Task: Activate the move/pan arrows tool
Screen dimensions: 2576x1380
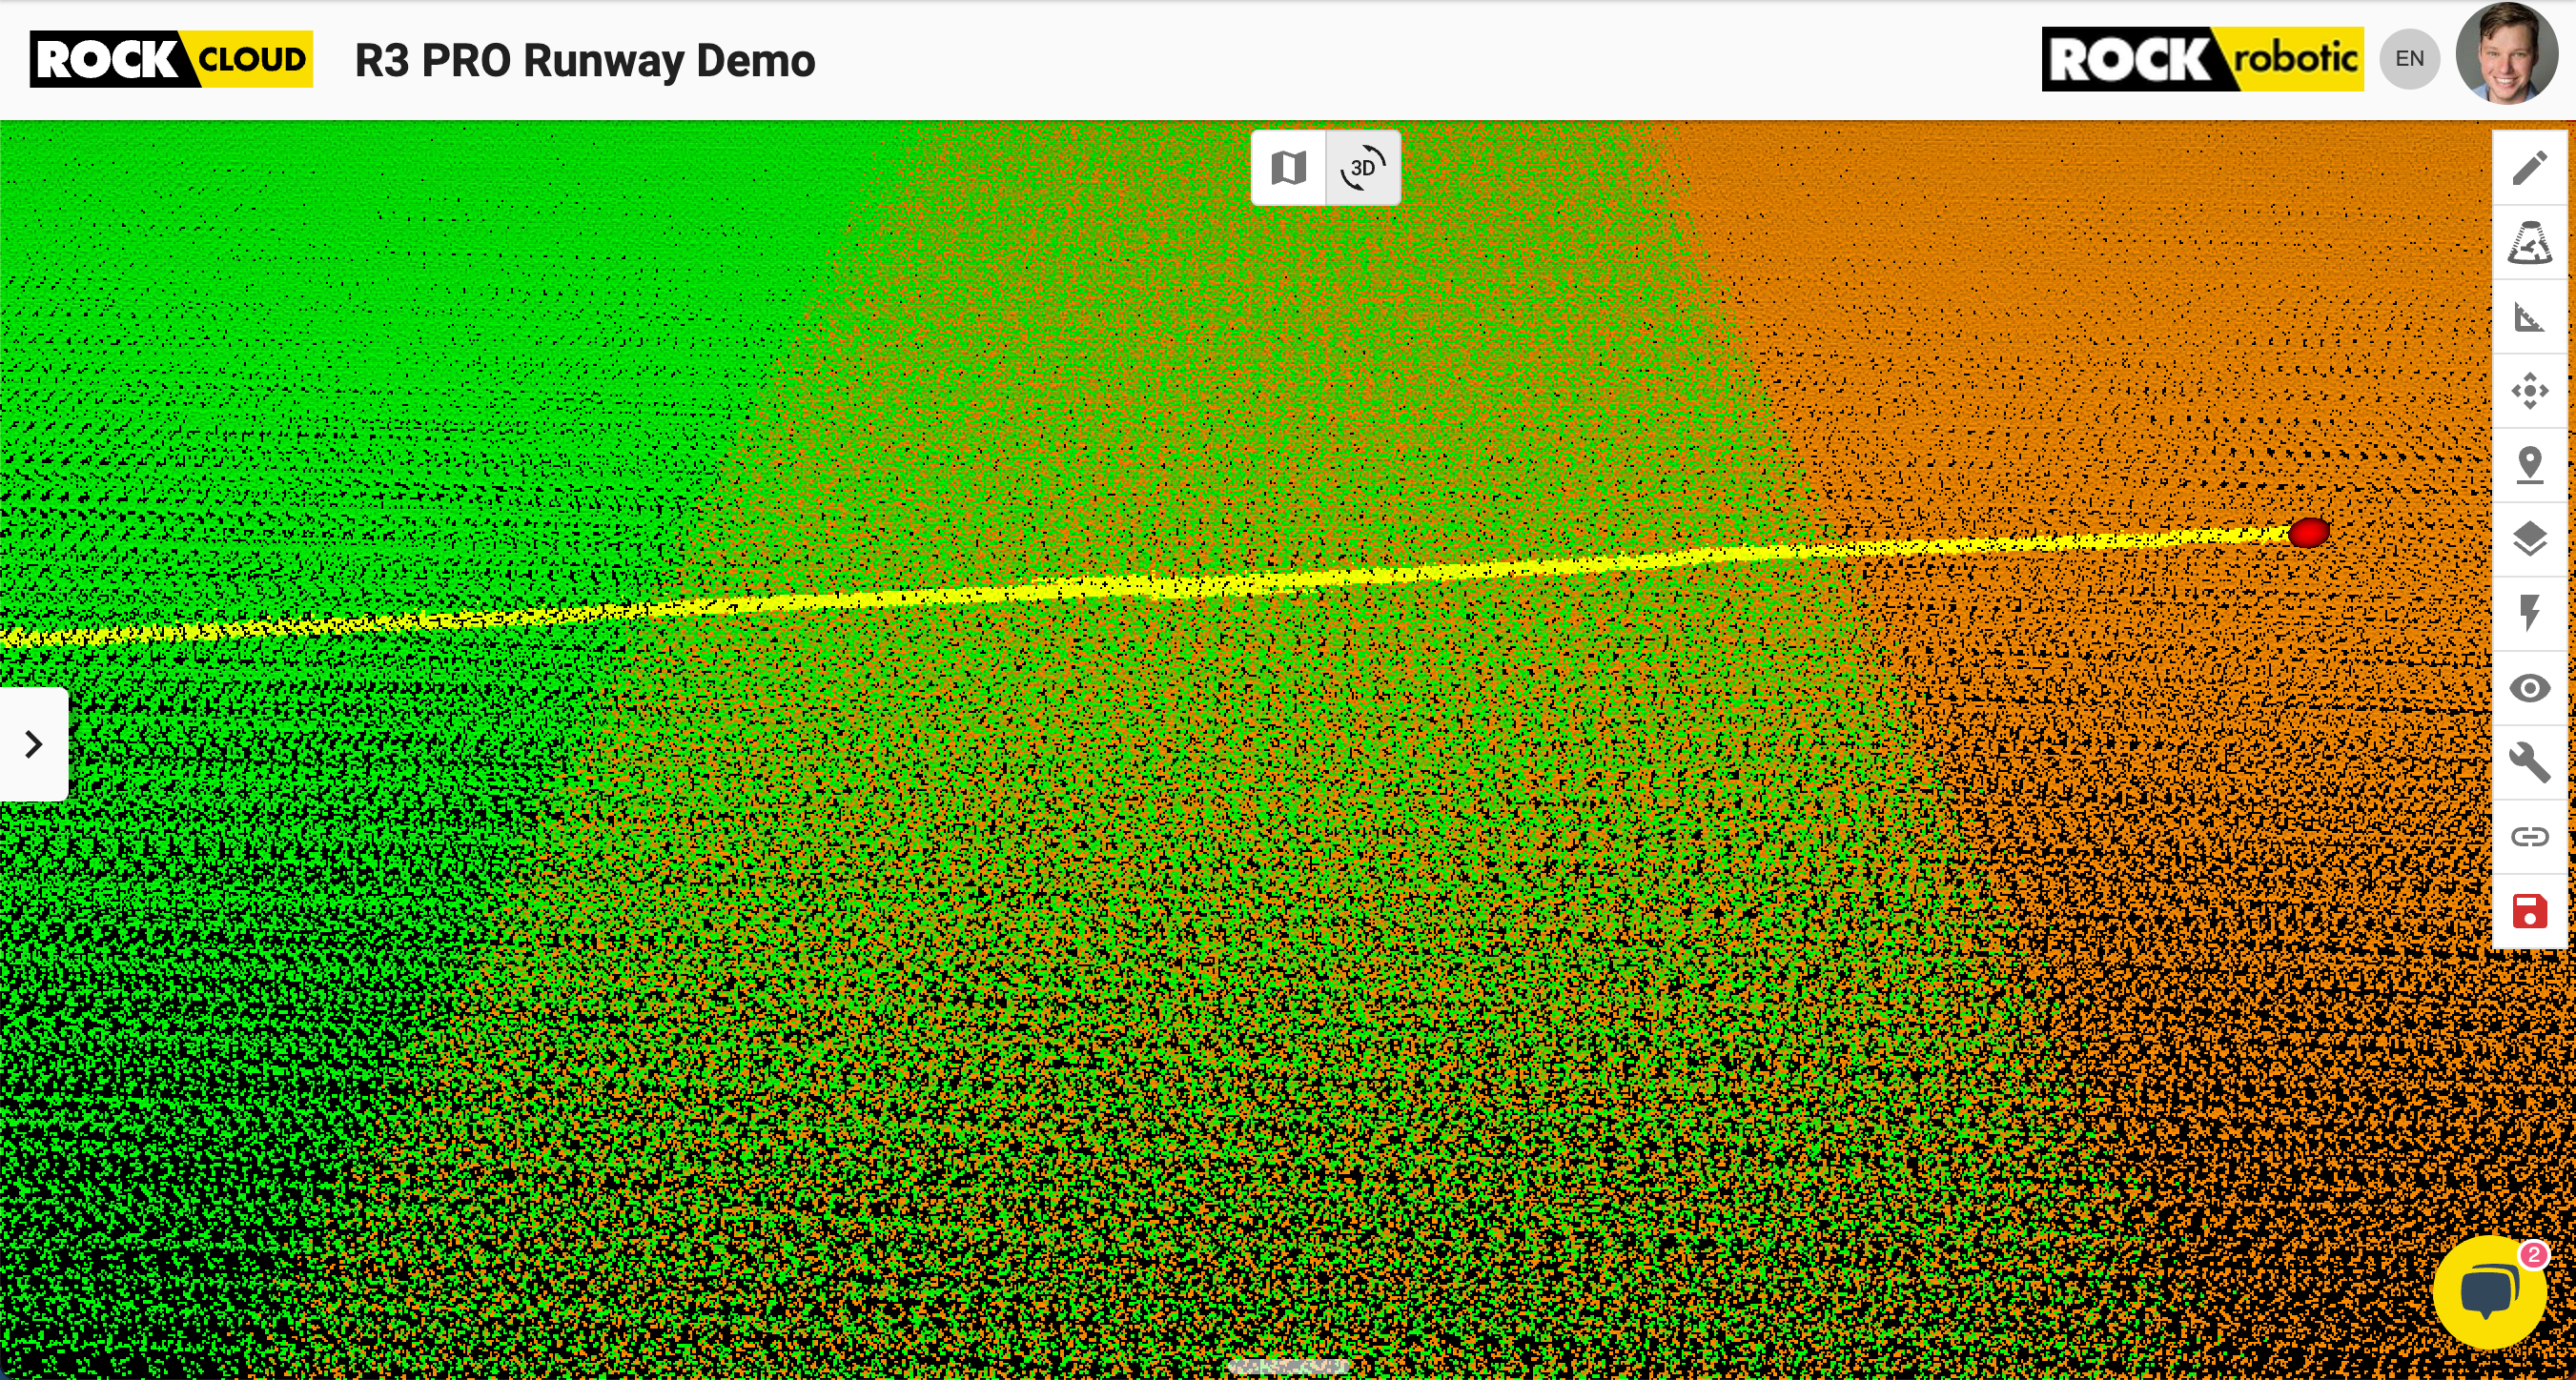Action: (2529, 391)
